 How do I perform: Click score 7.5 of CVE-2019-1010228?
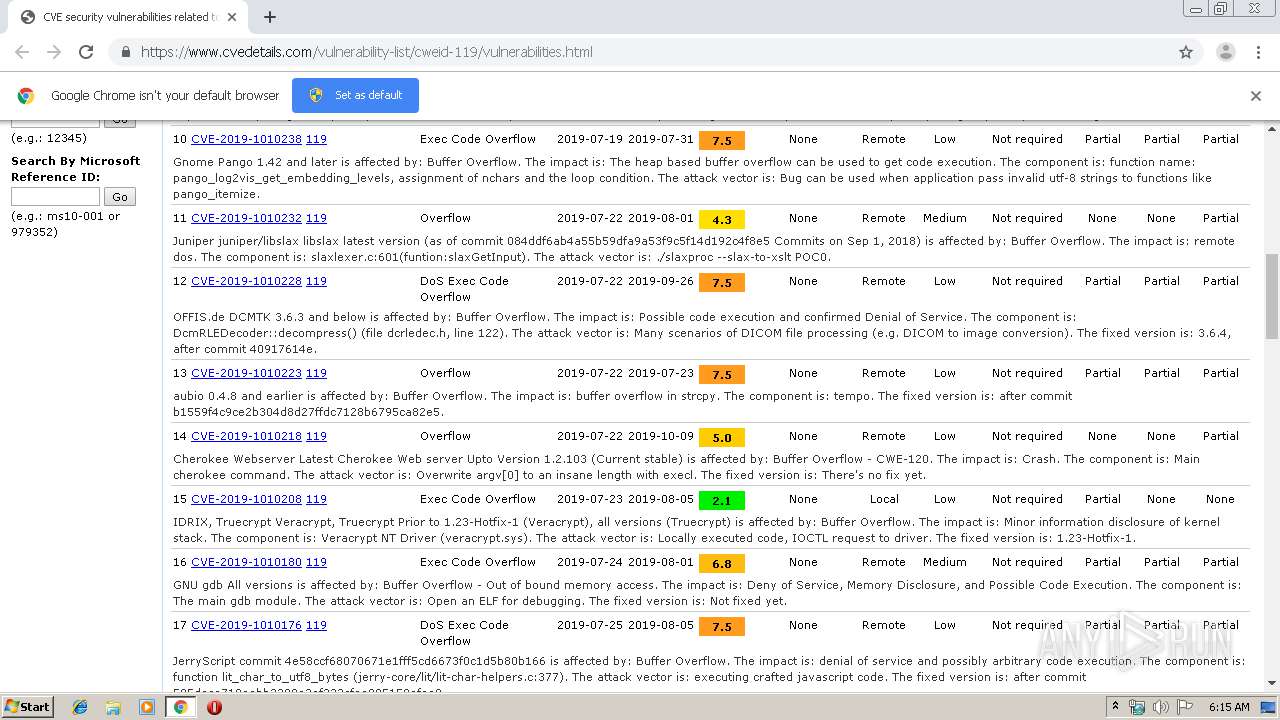click(722, 282)
